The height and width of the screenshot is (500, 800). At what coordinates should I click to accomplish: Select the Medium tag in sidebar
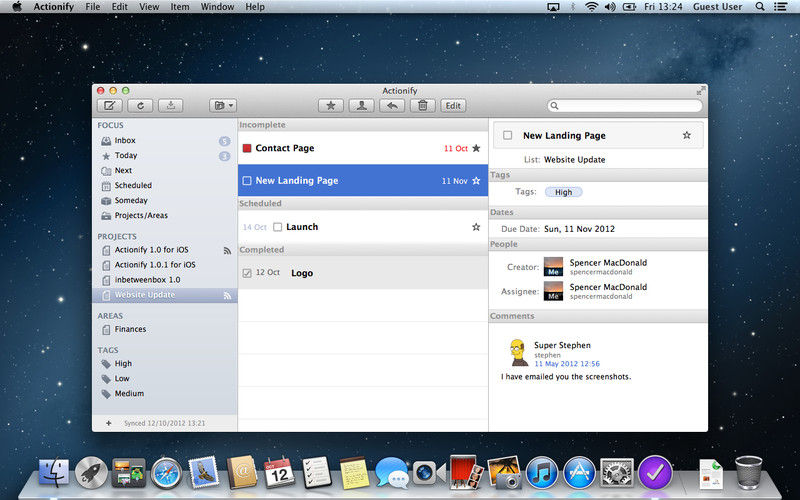(165, 394)
